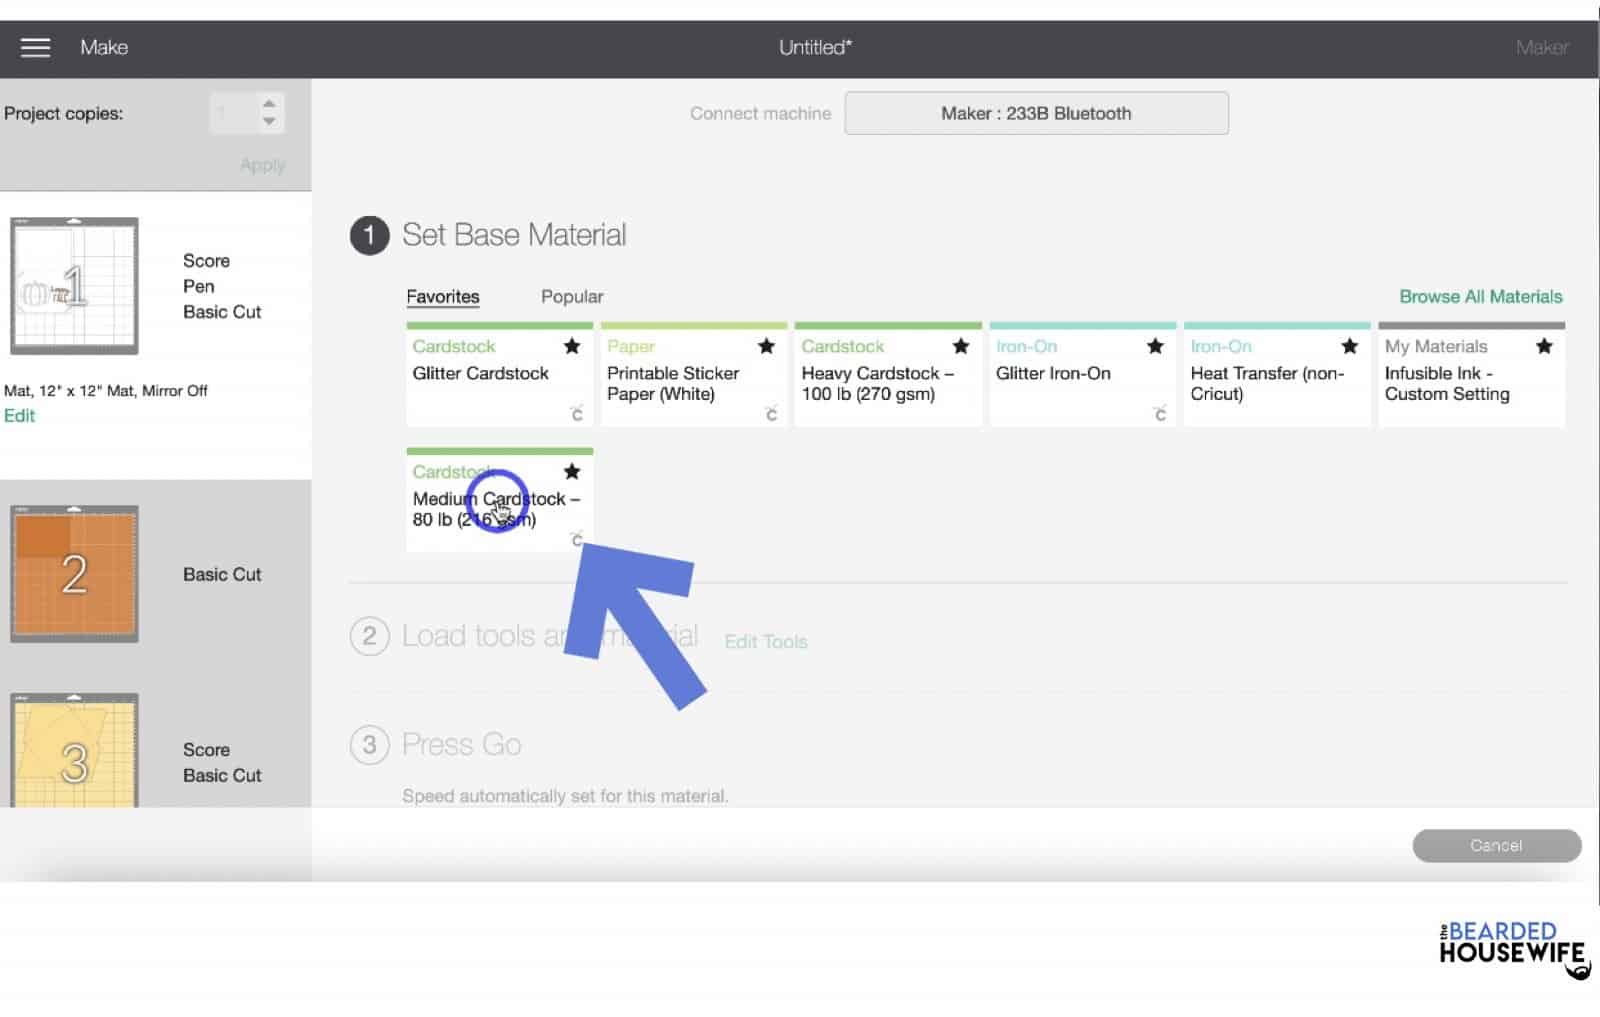This screenshot has height=1017, width=1600.
Task: Open the hamburger menu
Action: 35,47
